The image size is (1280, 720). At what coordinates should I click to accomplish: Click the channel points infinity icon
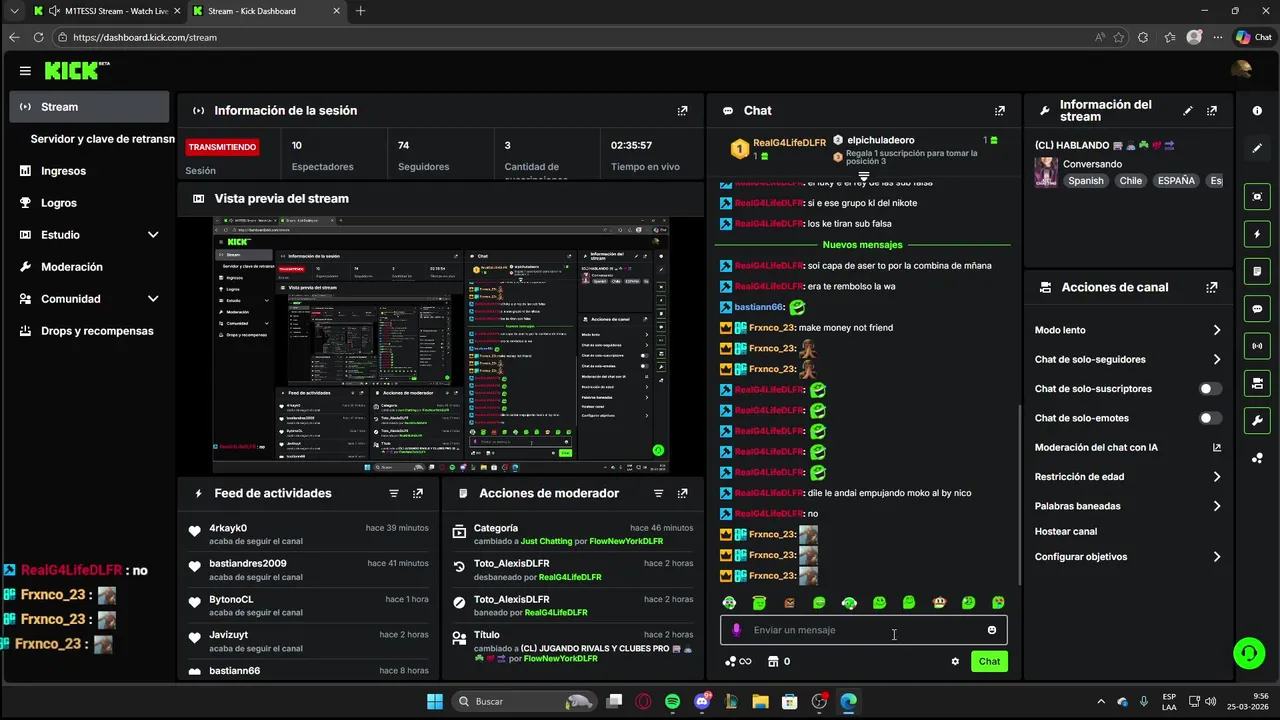click(738, 661)
